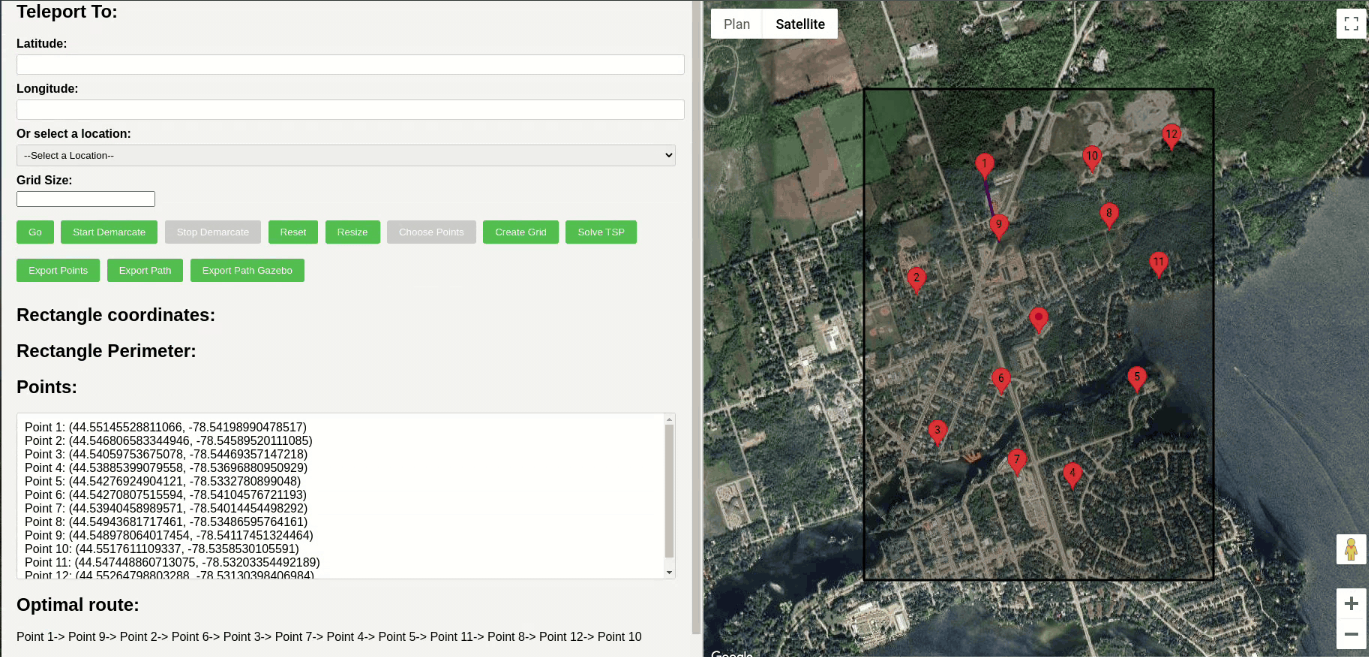Open the Select a Location dropdown
Image resolution: width=1369 pixels, height=657 pixels.
(346, 156)
